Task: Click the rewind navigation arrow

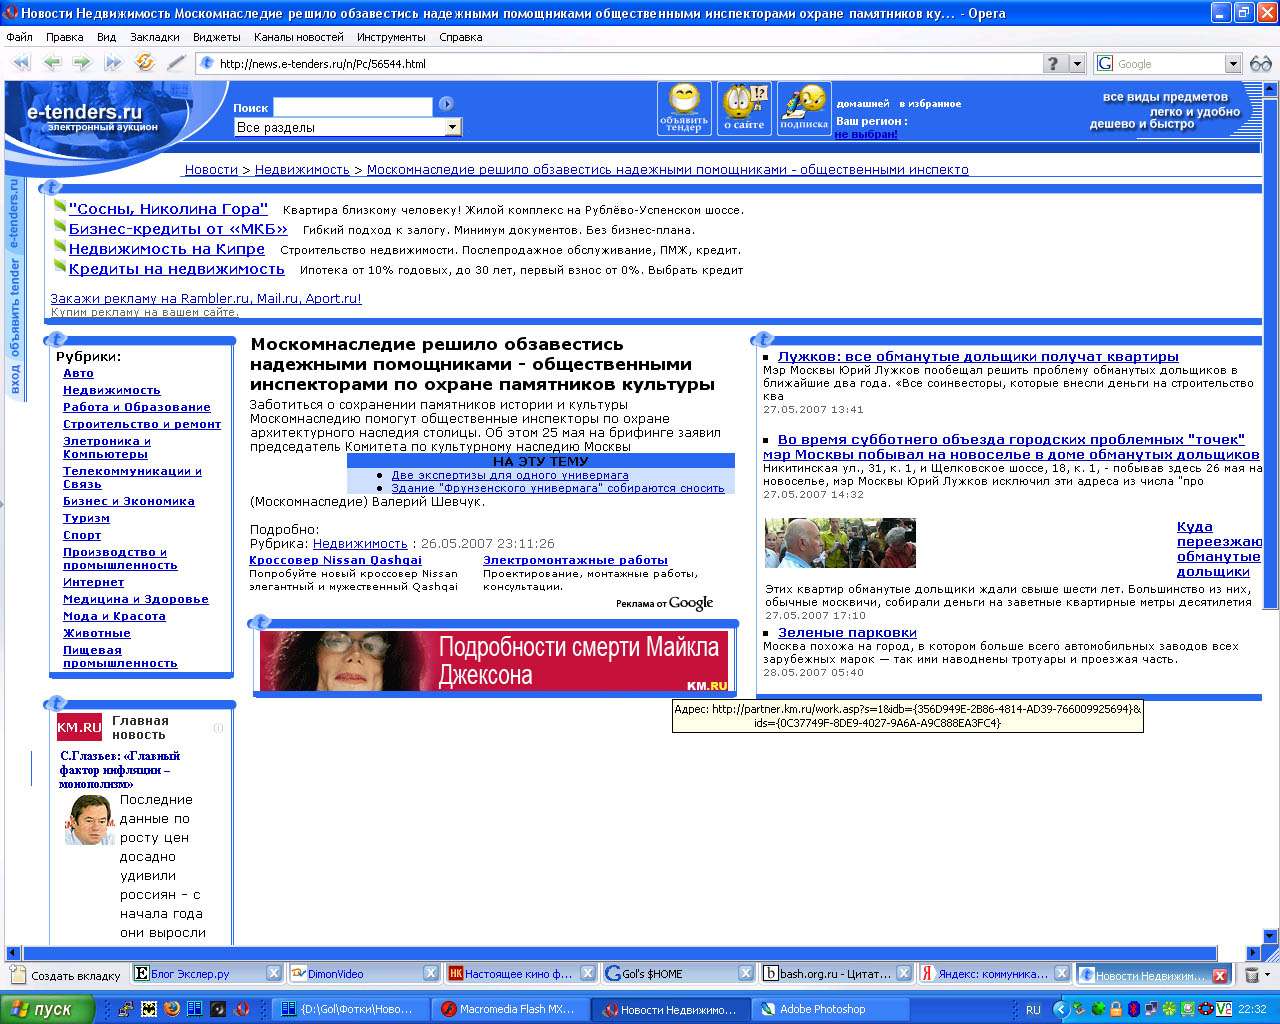Action: [21, 63]
